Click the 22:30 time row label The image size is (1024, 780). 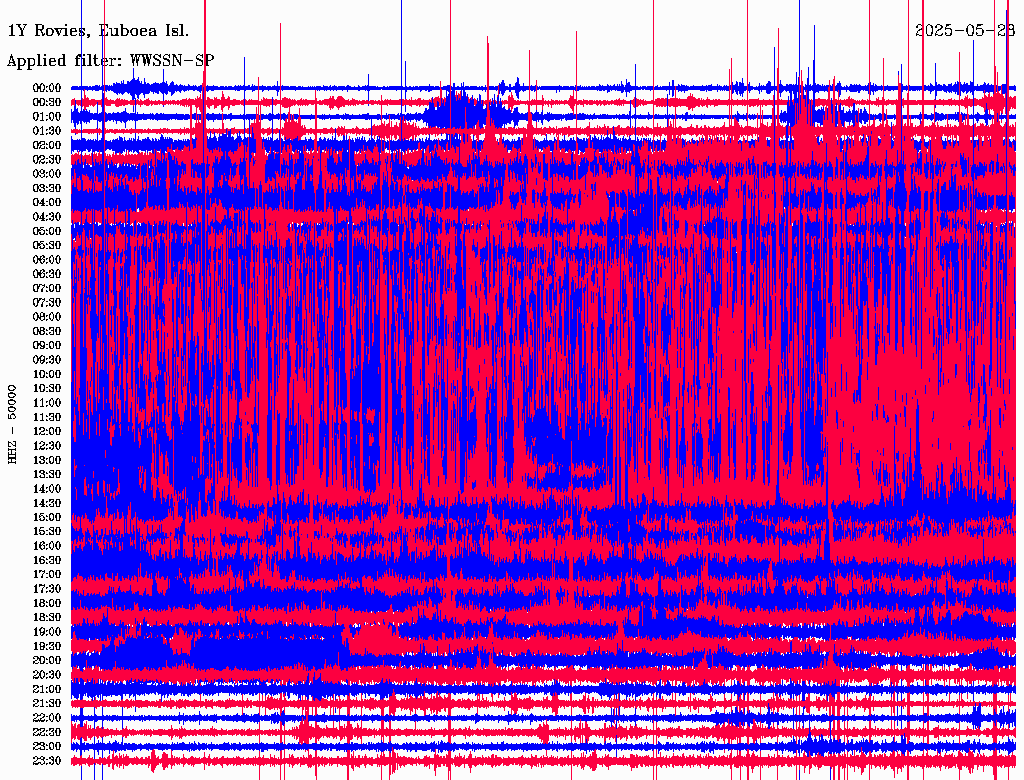coord(48,732)
